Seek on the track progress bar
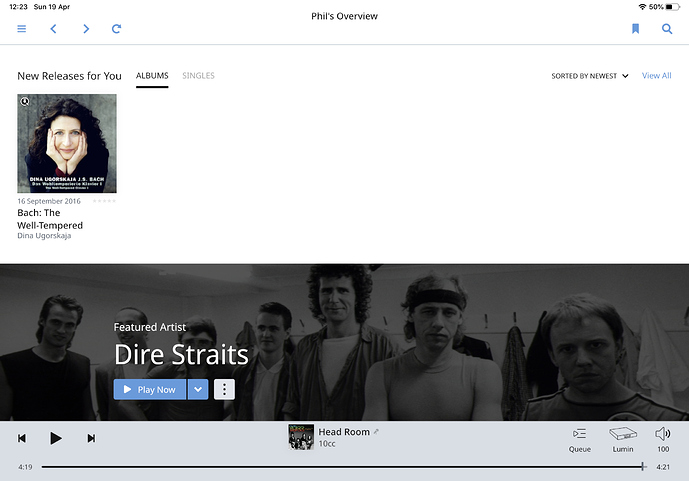The height and width of the screenshot is (481, 689). click(x=344, y=467)
